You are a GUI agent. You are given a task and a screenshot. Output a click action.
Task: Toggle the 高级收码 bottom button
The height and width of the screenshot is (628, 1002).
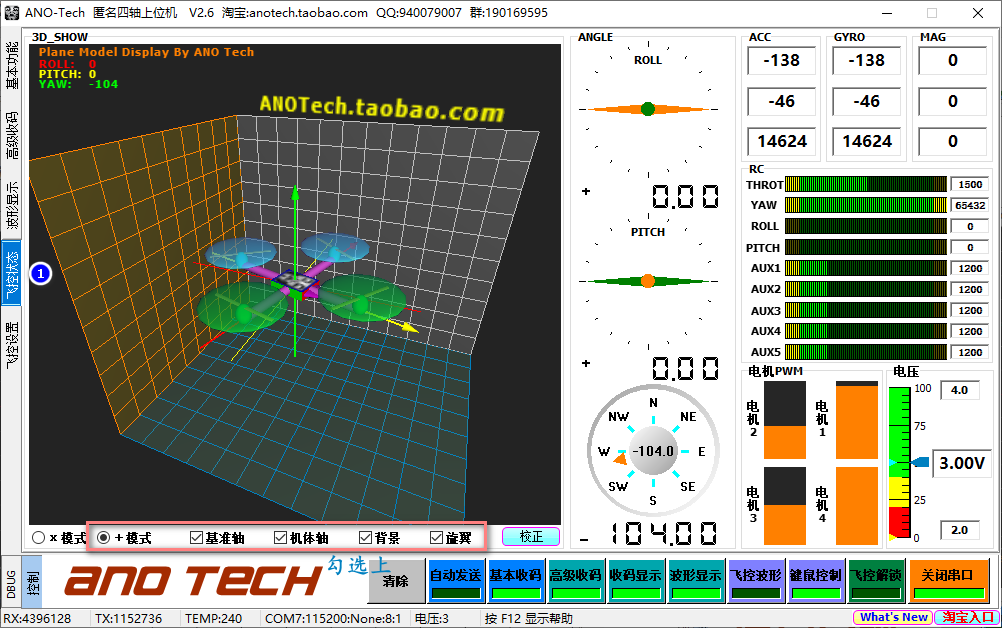[576, 581]
